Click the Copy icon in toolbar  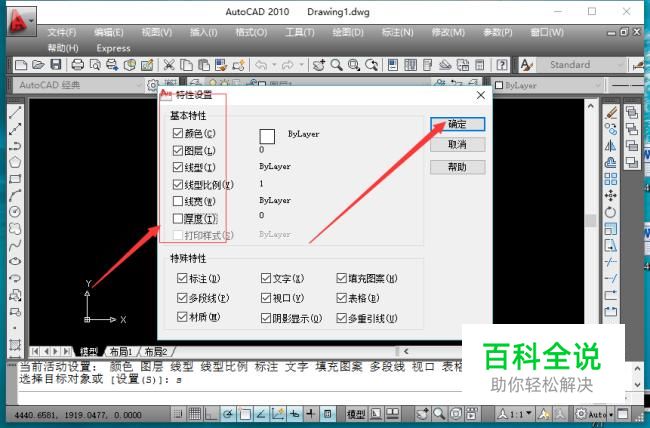(x=186, y=65)
